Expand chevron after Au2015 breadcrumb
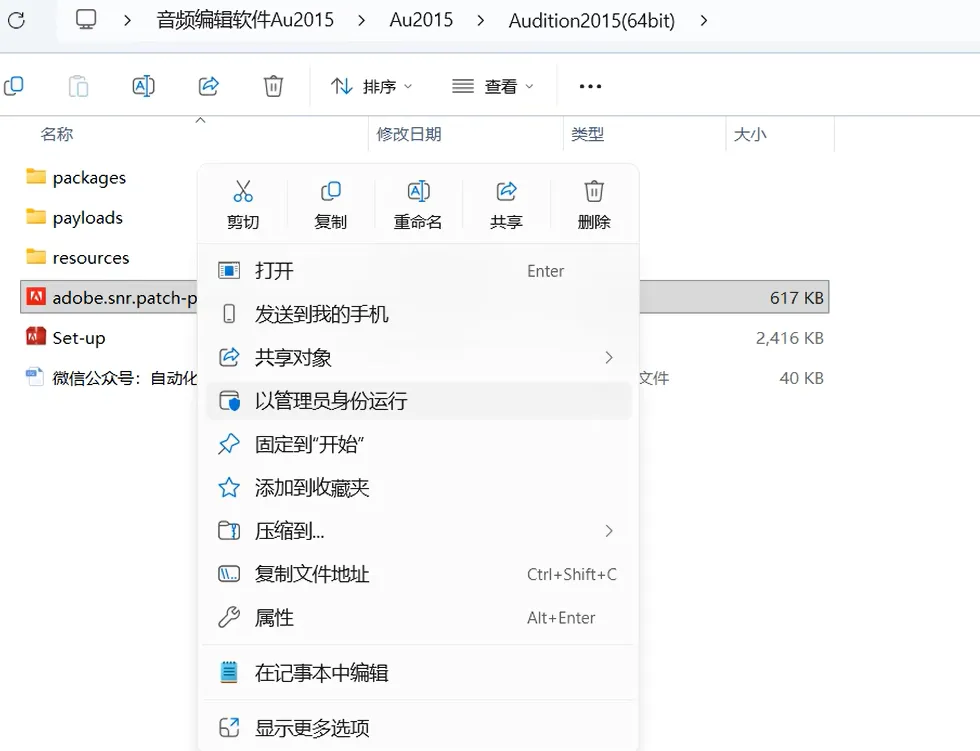This screenshot has height=751, width=980. pyautogui.click(x=480, y=21)
